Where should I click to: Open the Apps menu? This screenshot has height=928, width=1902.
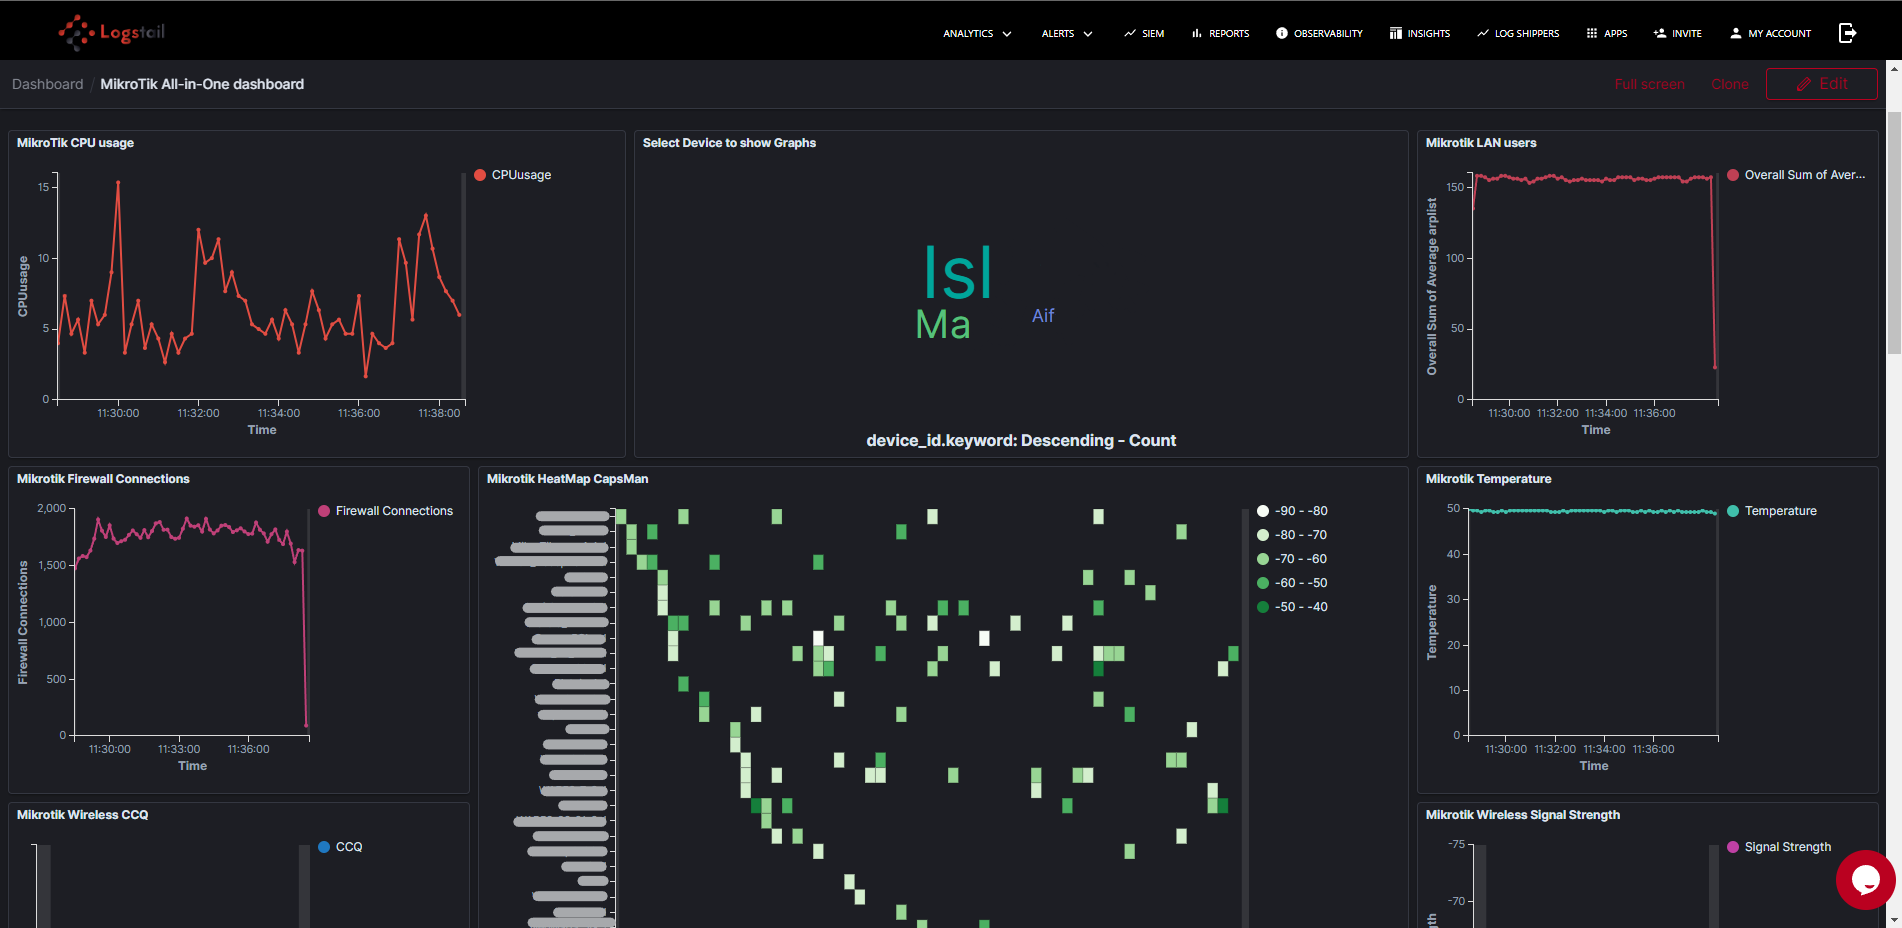[x=1606, y=33]
